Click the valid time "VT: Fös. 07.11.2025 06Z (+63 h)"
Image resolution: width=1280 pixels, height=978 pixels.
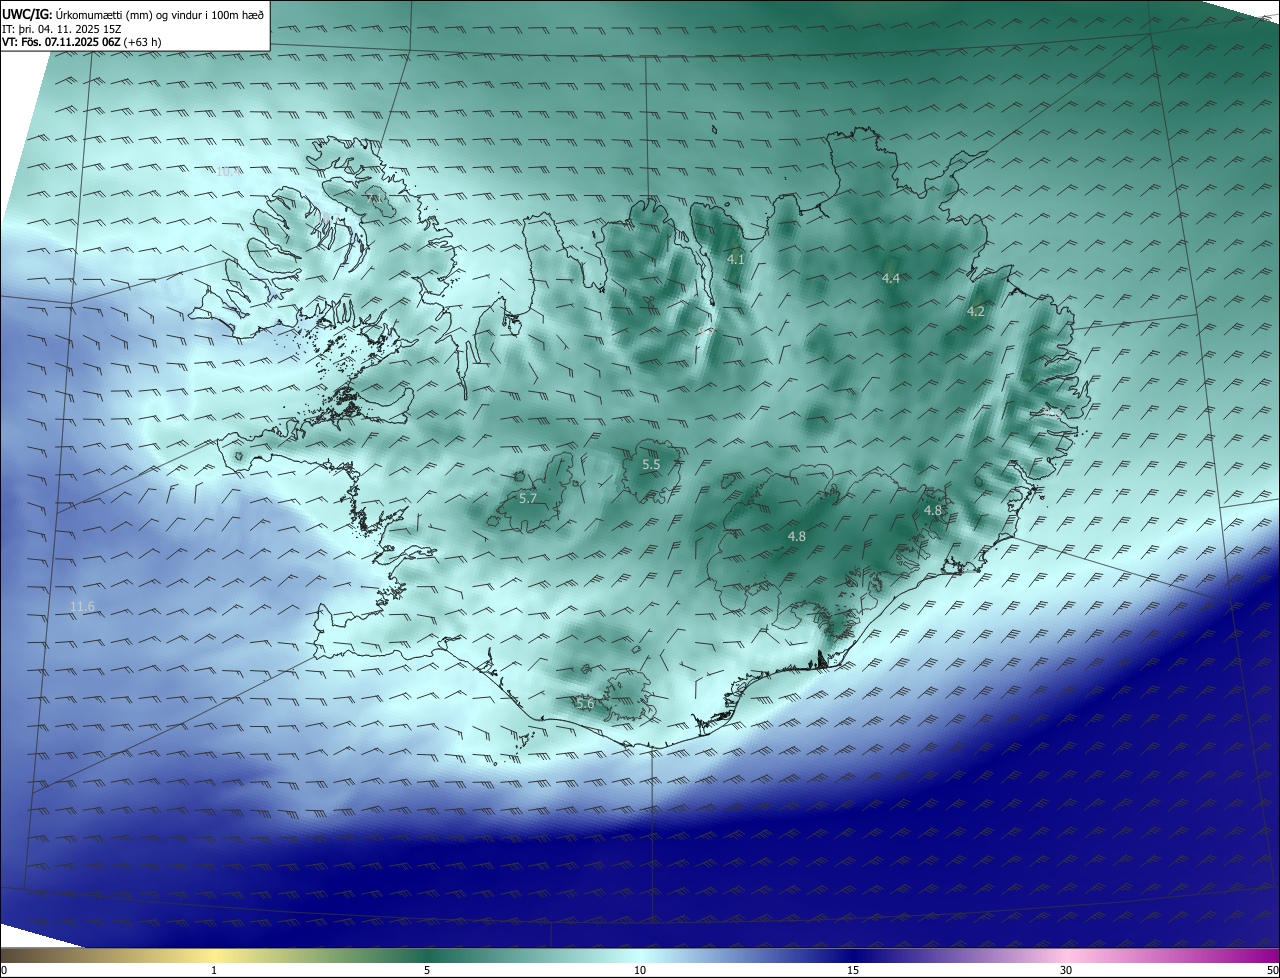(82, 42)
